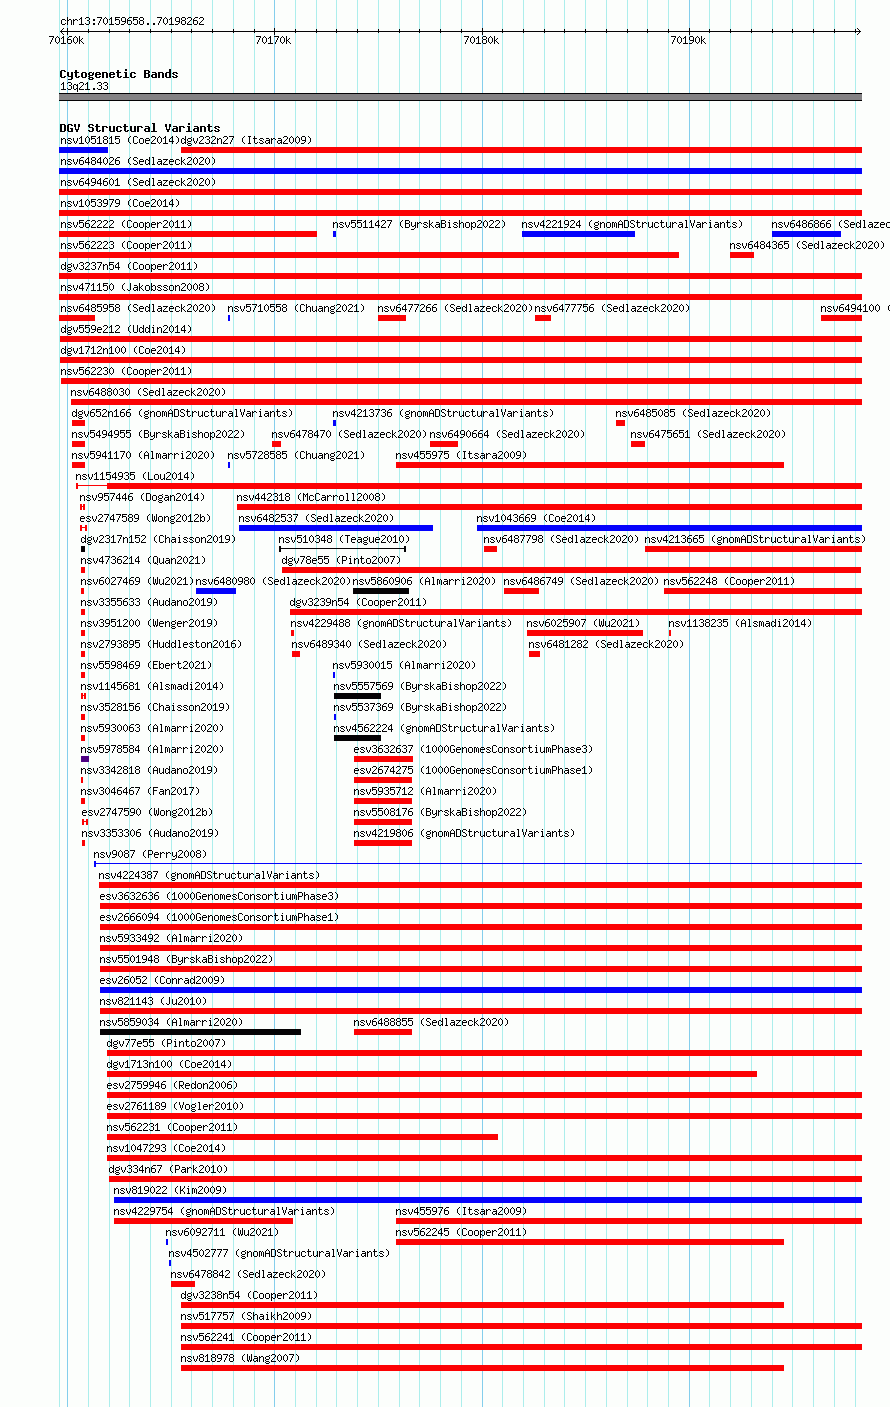This screenshot has height=1407, width=890.
Task: Click nsv6092711 (Wu2021) label
Action: (222, 1232)
